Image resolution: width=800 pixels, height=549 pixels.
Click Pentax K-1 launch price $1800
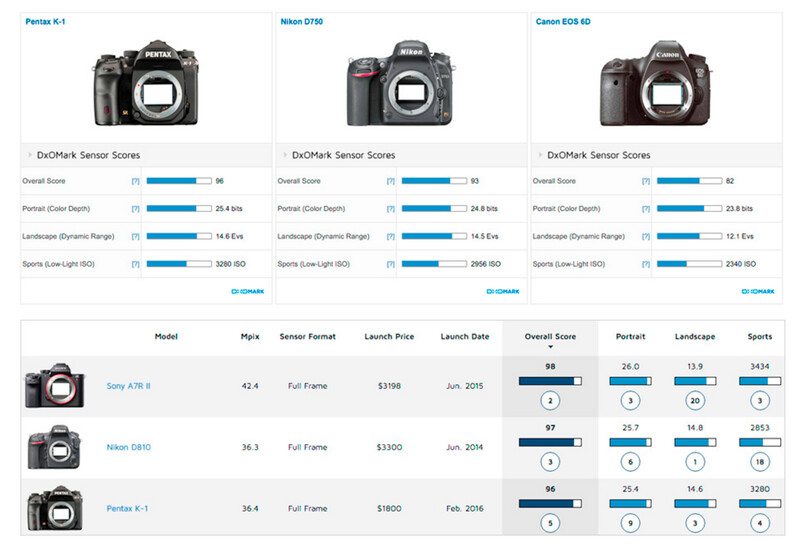[x=389, y=508]
